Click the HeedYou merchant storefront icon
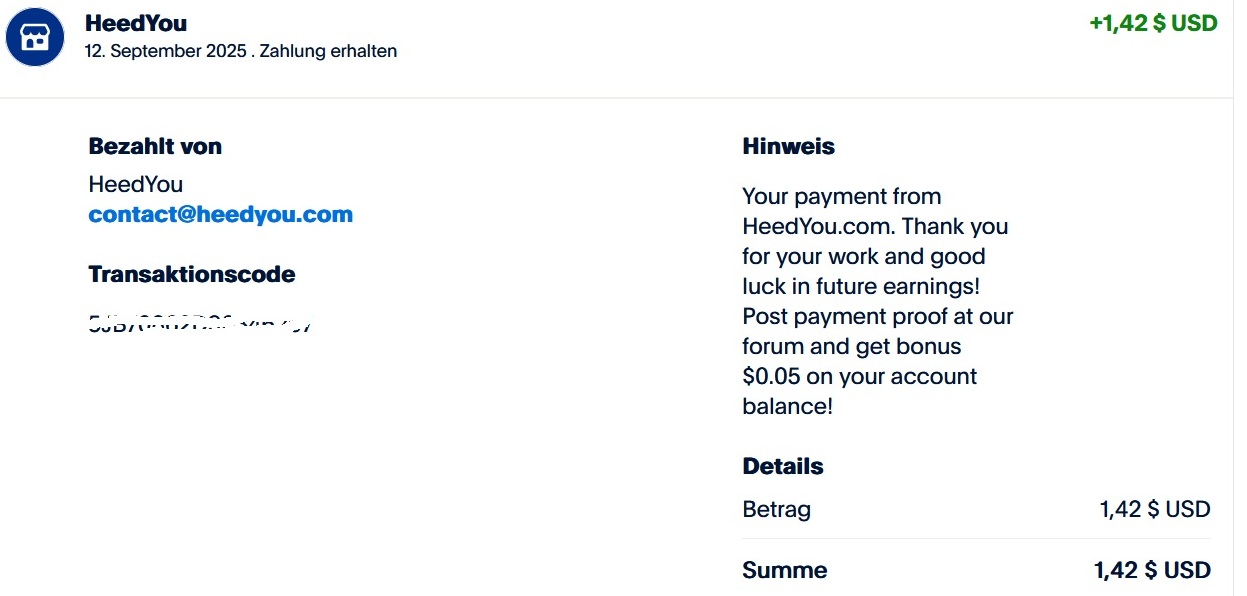 tap(35, 38)
